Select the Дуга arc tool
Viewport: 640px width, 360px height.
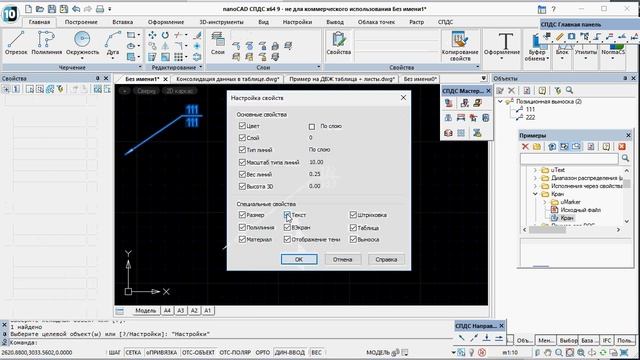pyautogui.click(x=113, y=43)
